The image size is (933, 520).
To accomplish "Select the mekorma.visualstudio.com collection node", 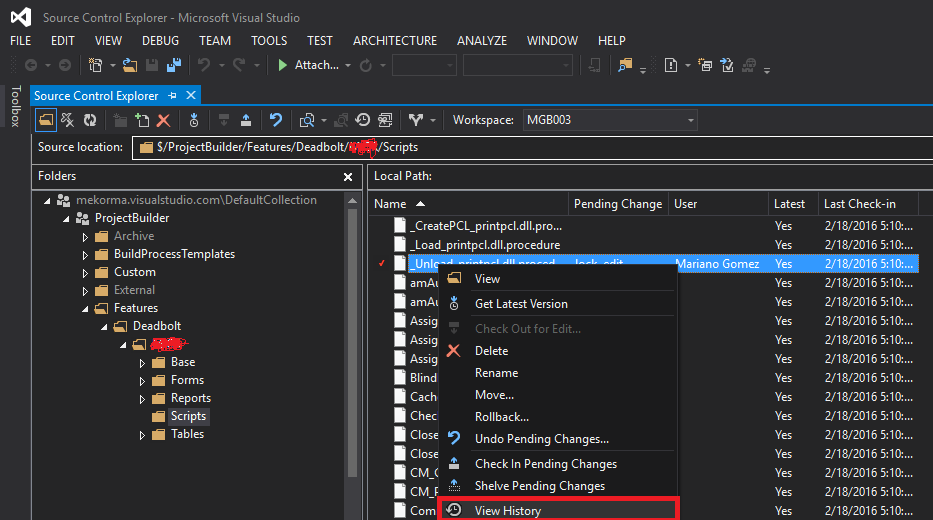I will click(196, 200).
